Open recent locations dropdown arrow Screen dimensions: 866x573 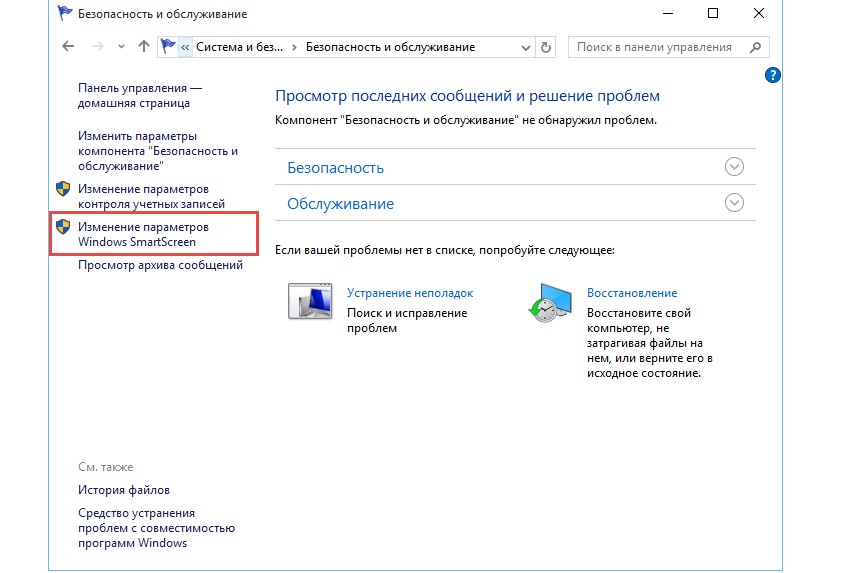coord(121,47)
